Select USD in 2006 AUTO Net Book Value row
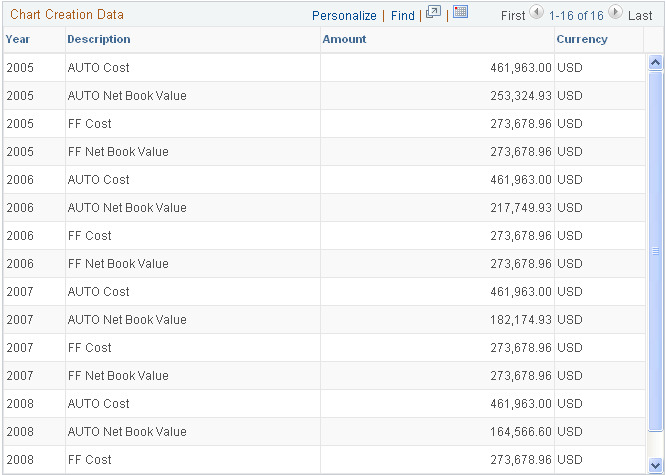Viewport: 666px width, 475px height. point(570,208)
